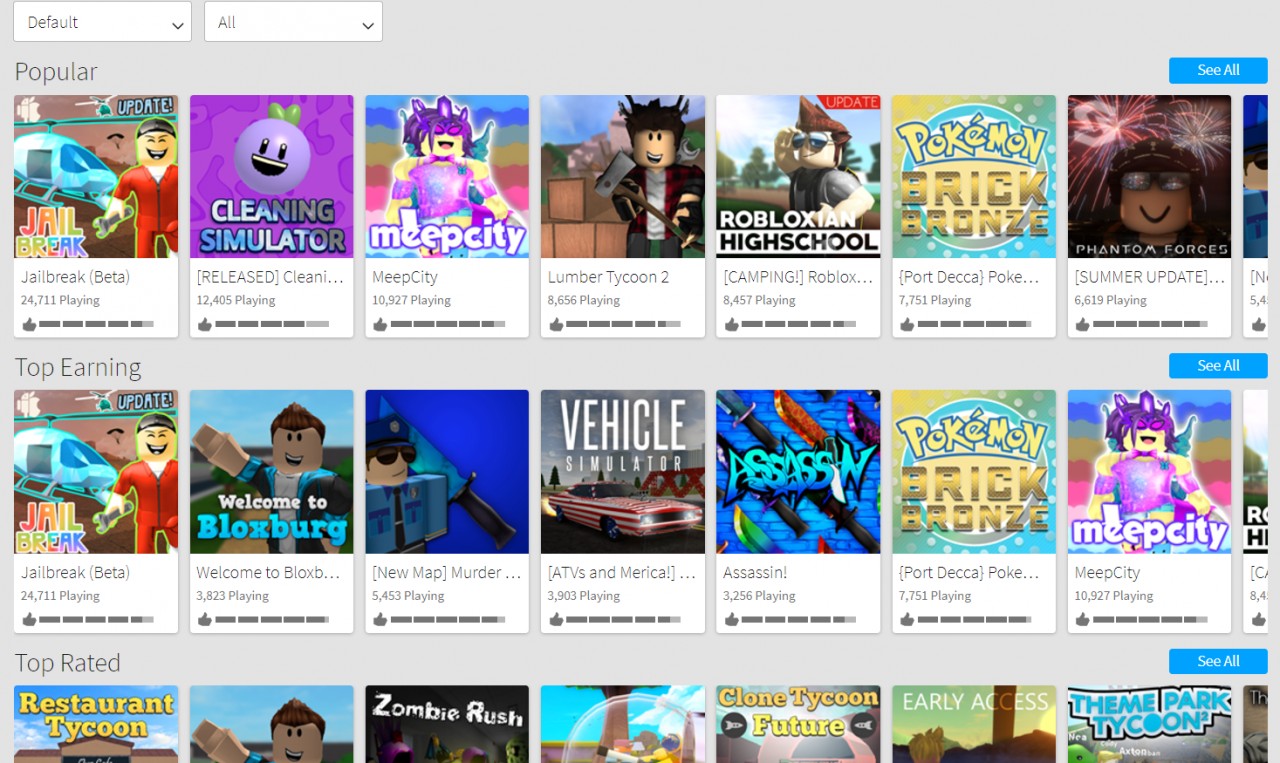Viewport: 1280px width, 763px height.
Task: Click "6,619 Playing" count text
Action: coord(1110,300)
